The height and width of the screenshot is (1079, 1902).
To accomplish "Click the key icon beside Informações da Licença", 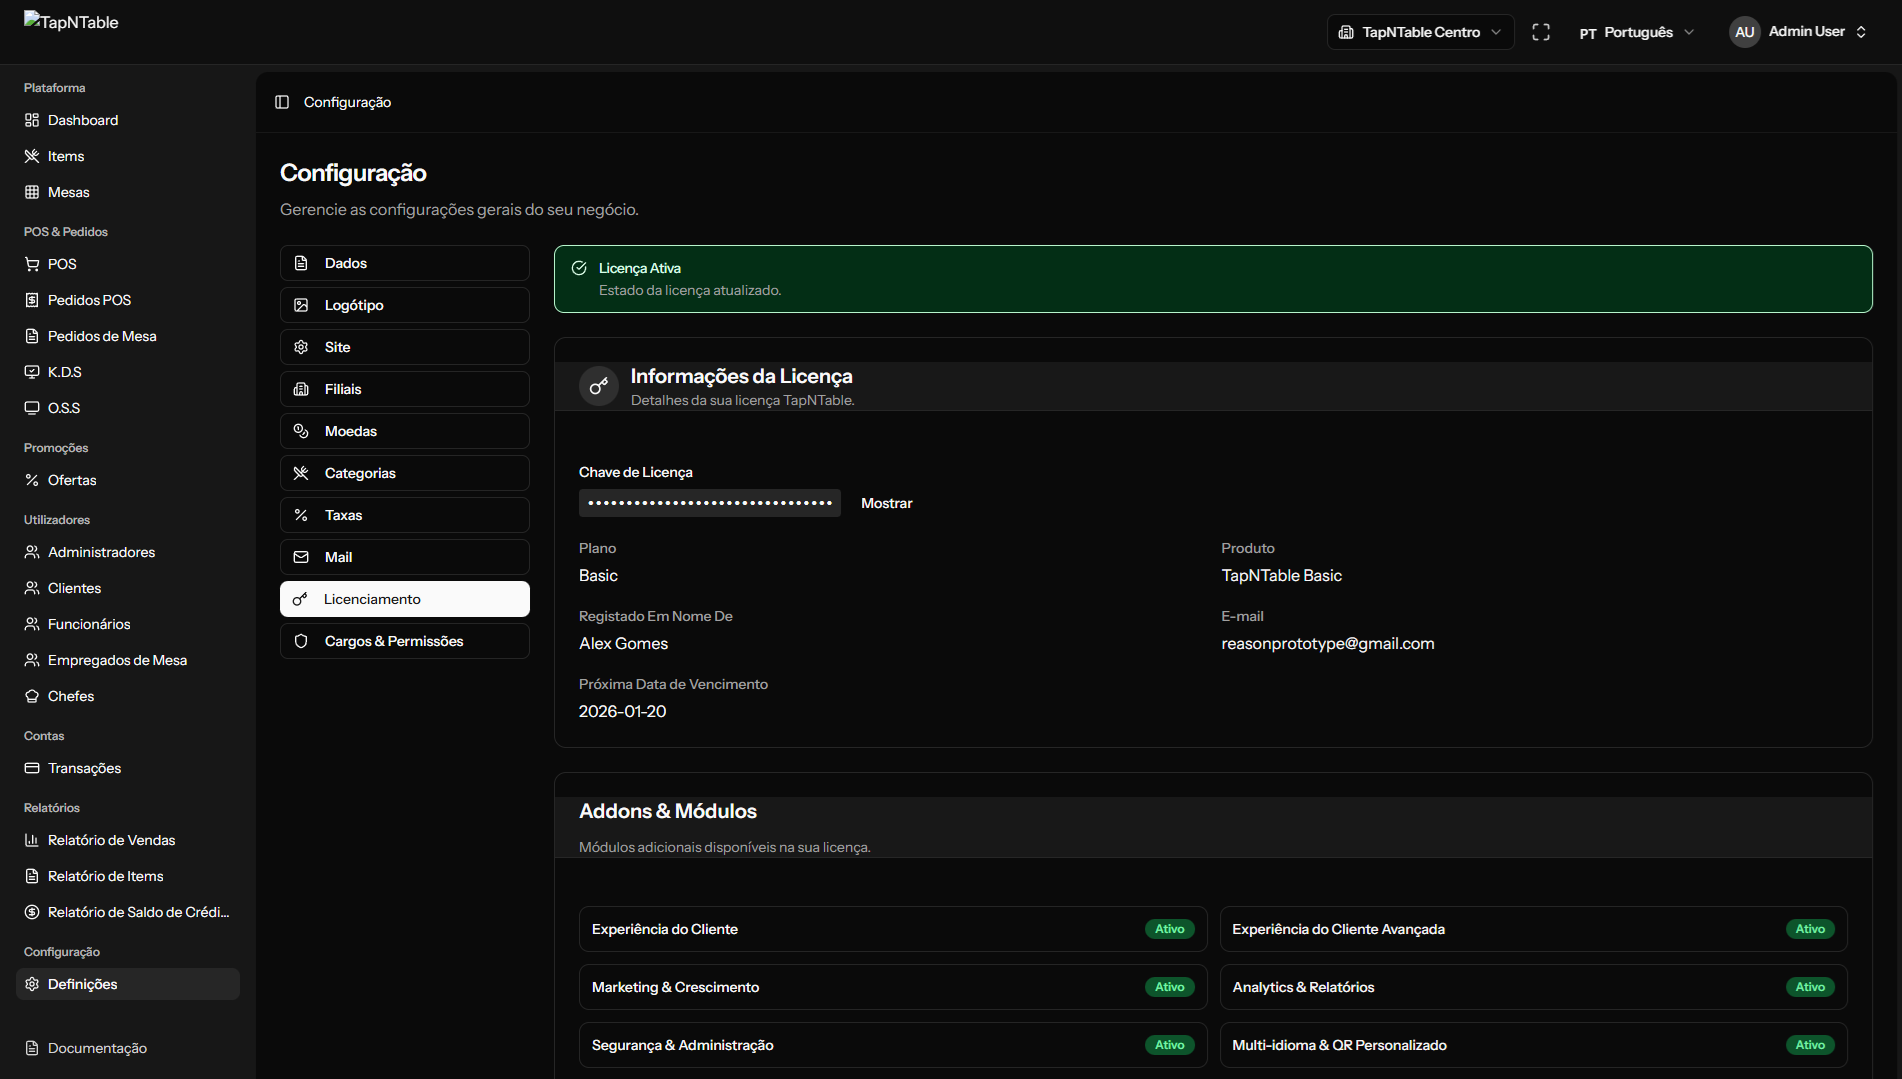I will 598,386.
